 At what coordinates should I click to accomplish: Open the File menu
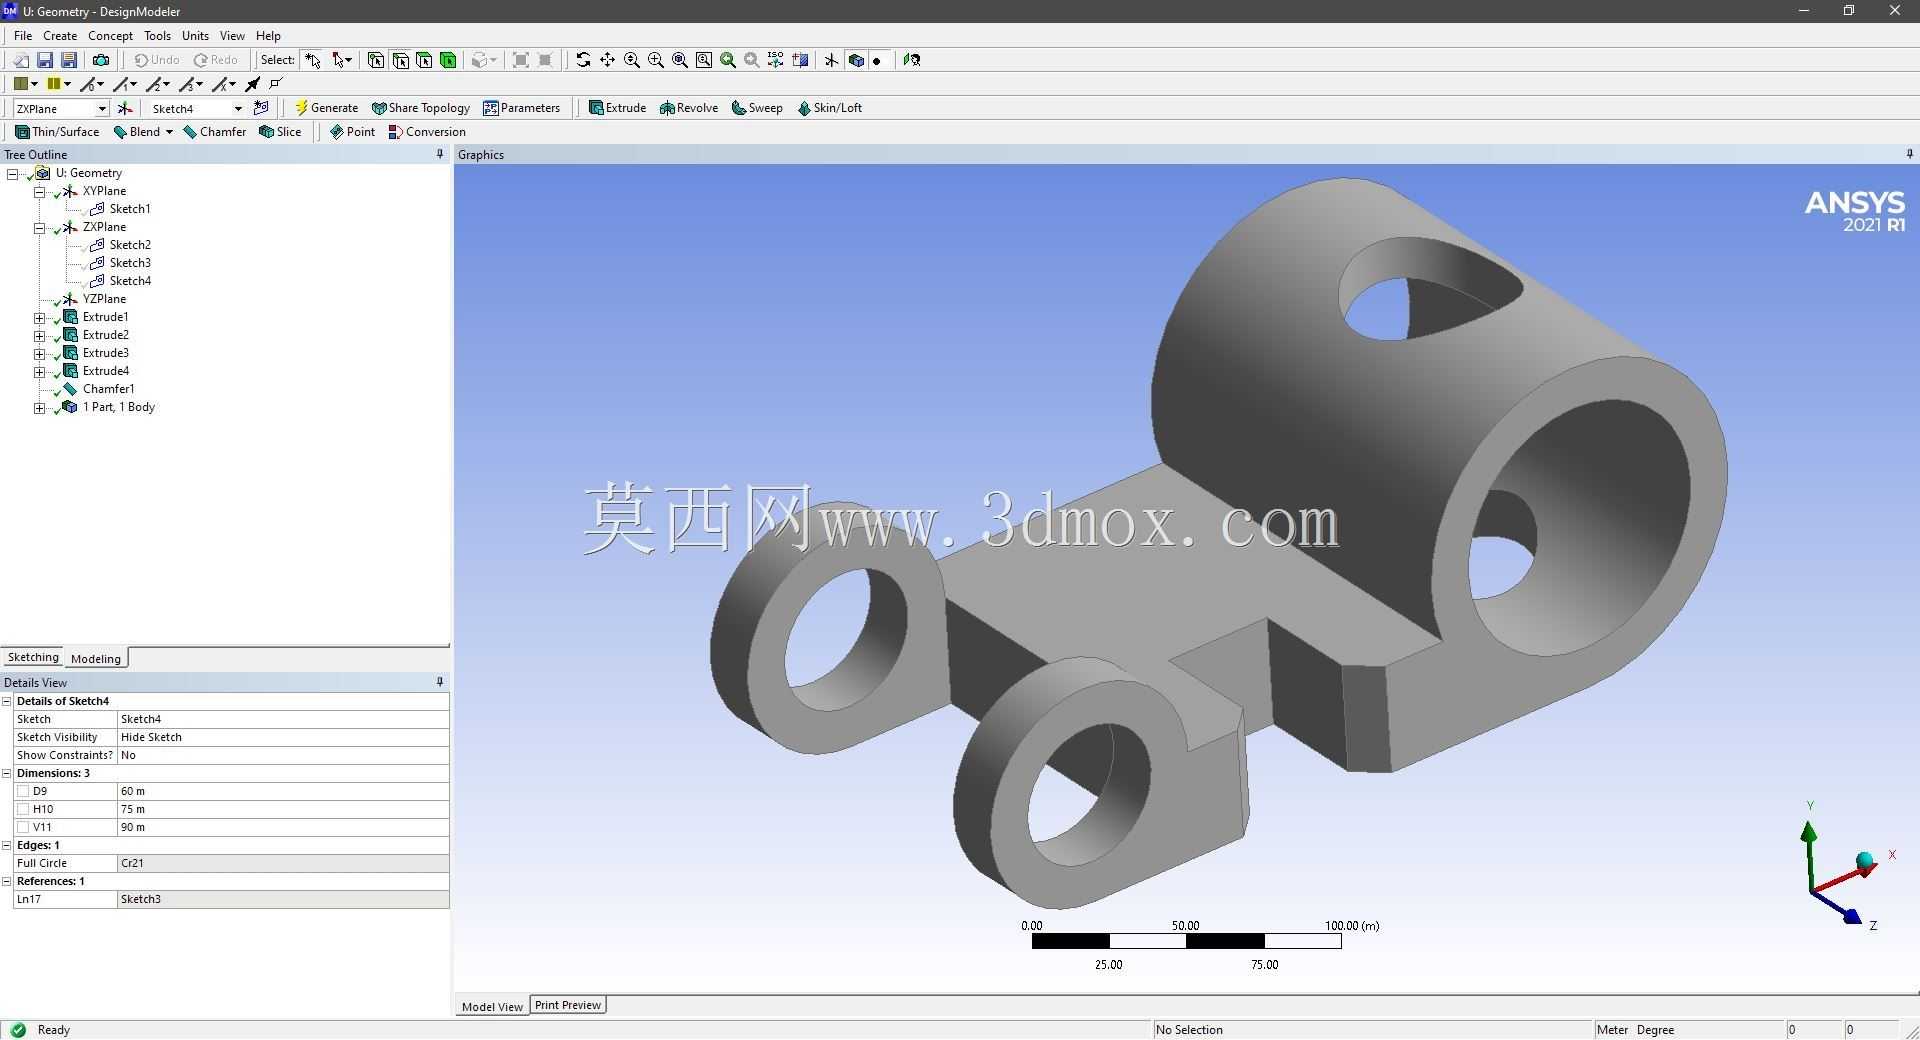pyautogui.click(x=23, y=36)
